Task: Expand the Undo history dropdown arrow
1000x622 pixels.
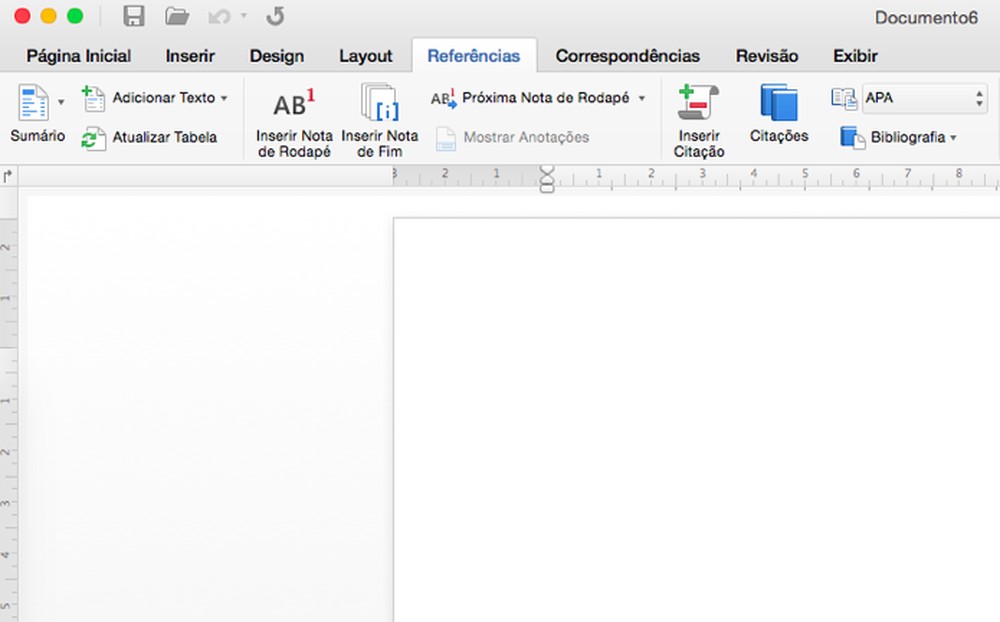Action: tap(244, 16)
